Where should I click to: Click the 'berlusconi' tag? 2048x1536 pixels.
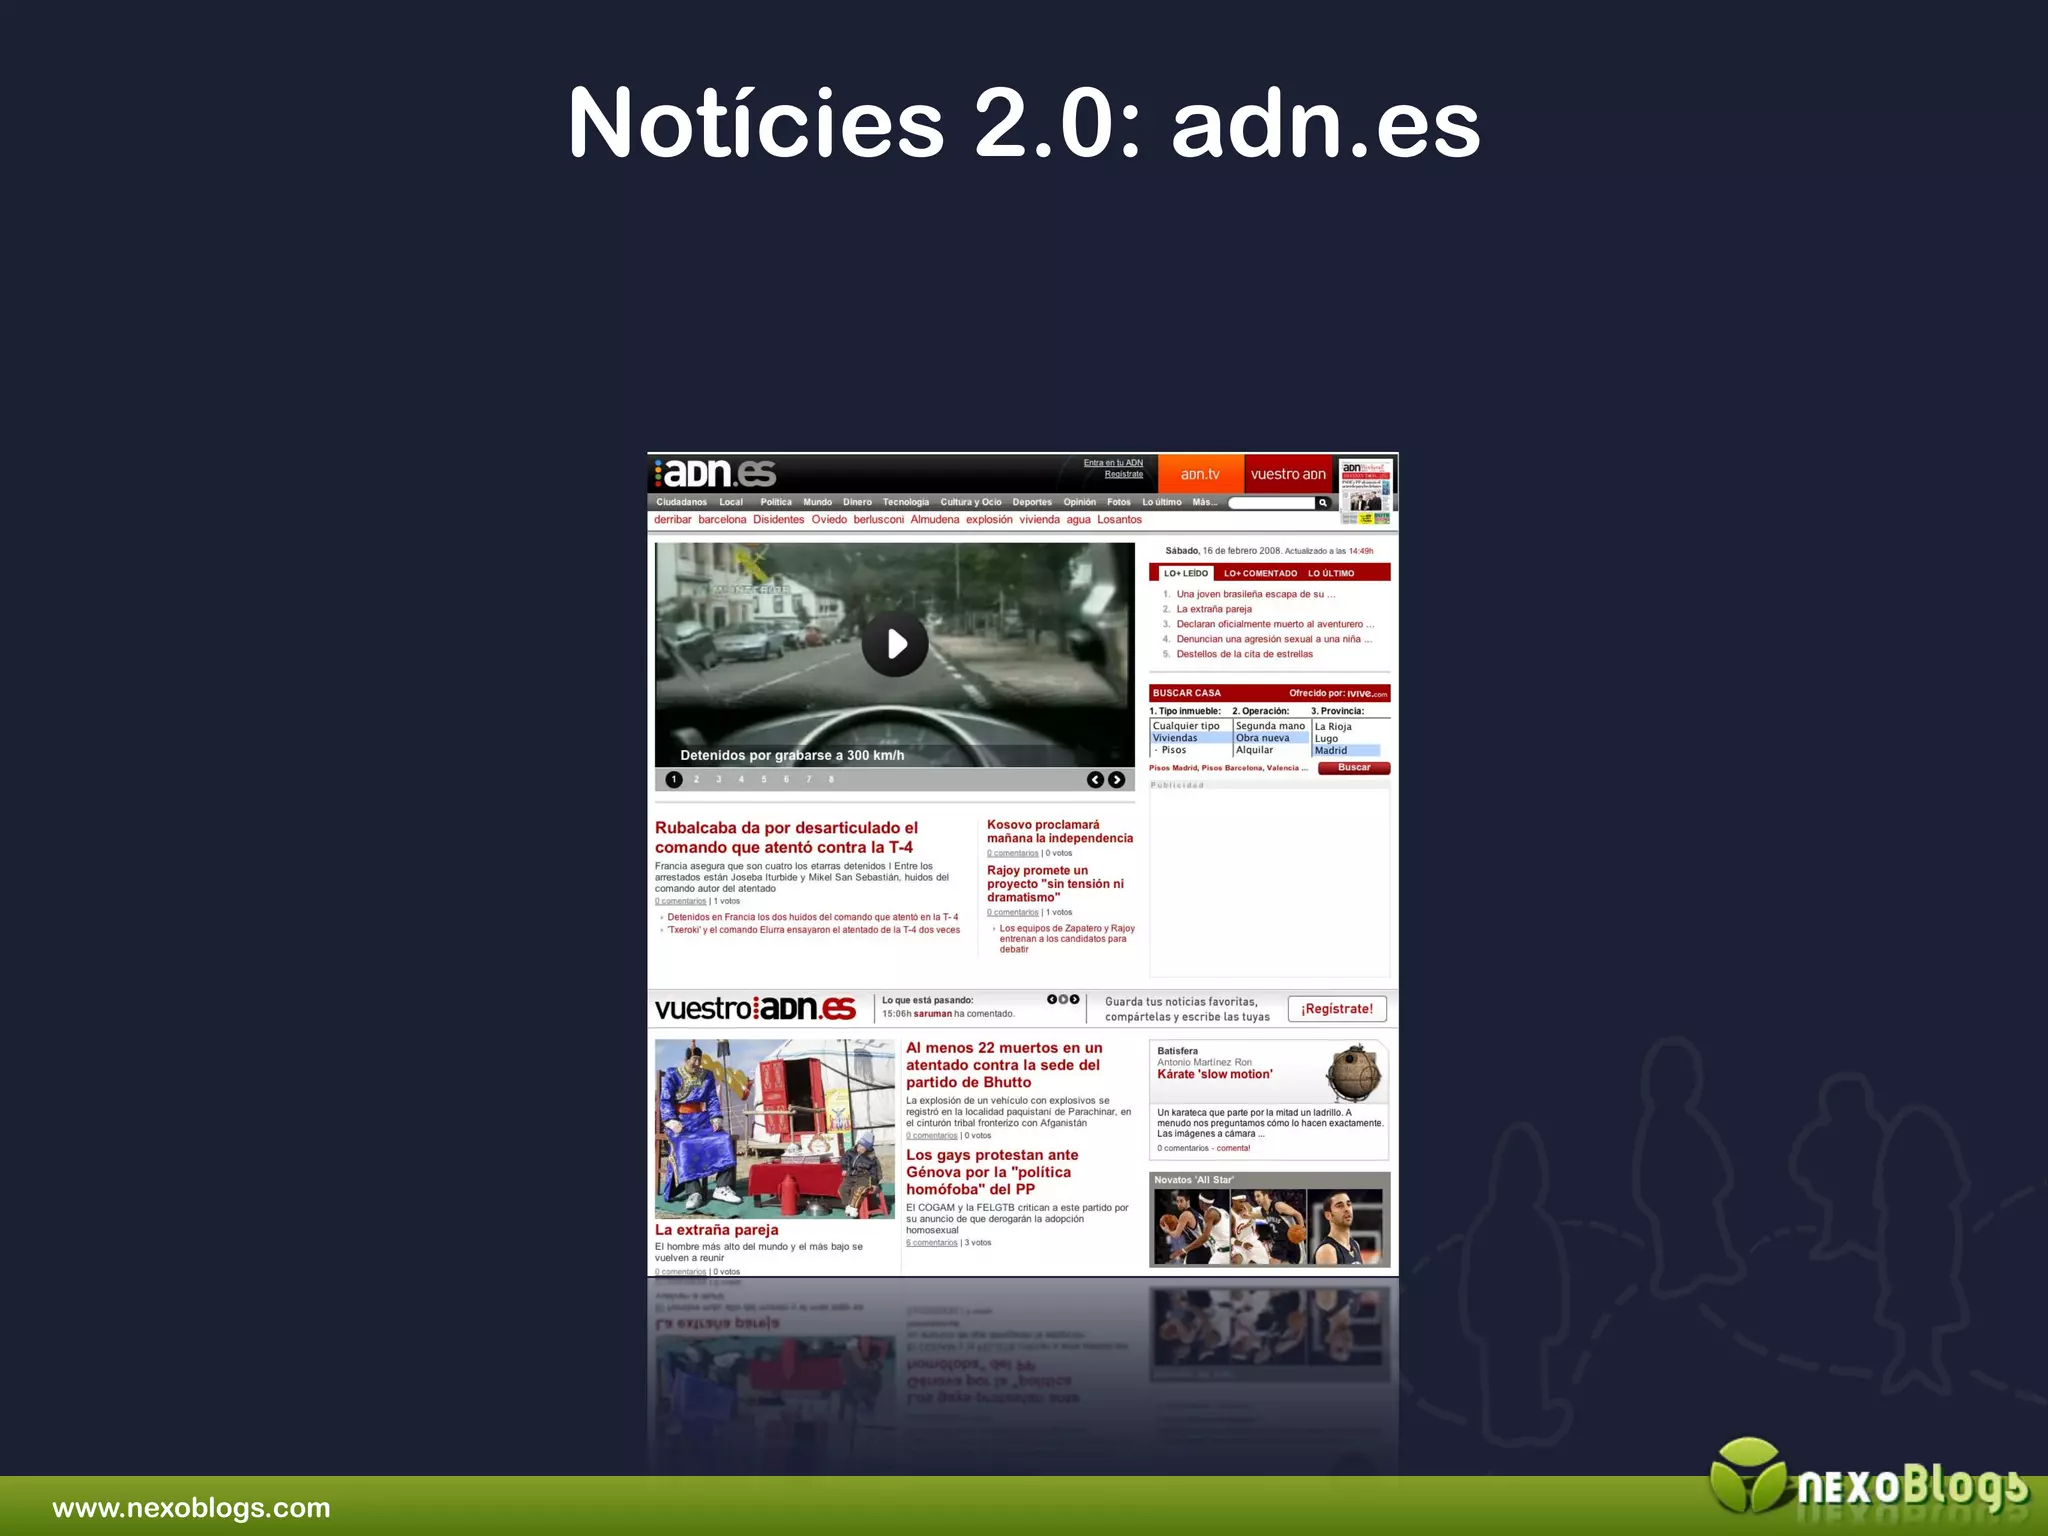pyautogui.click(x=878, y=520)
